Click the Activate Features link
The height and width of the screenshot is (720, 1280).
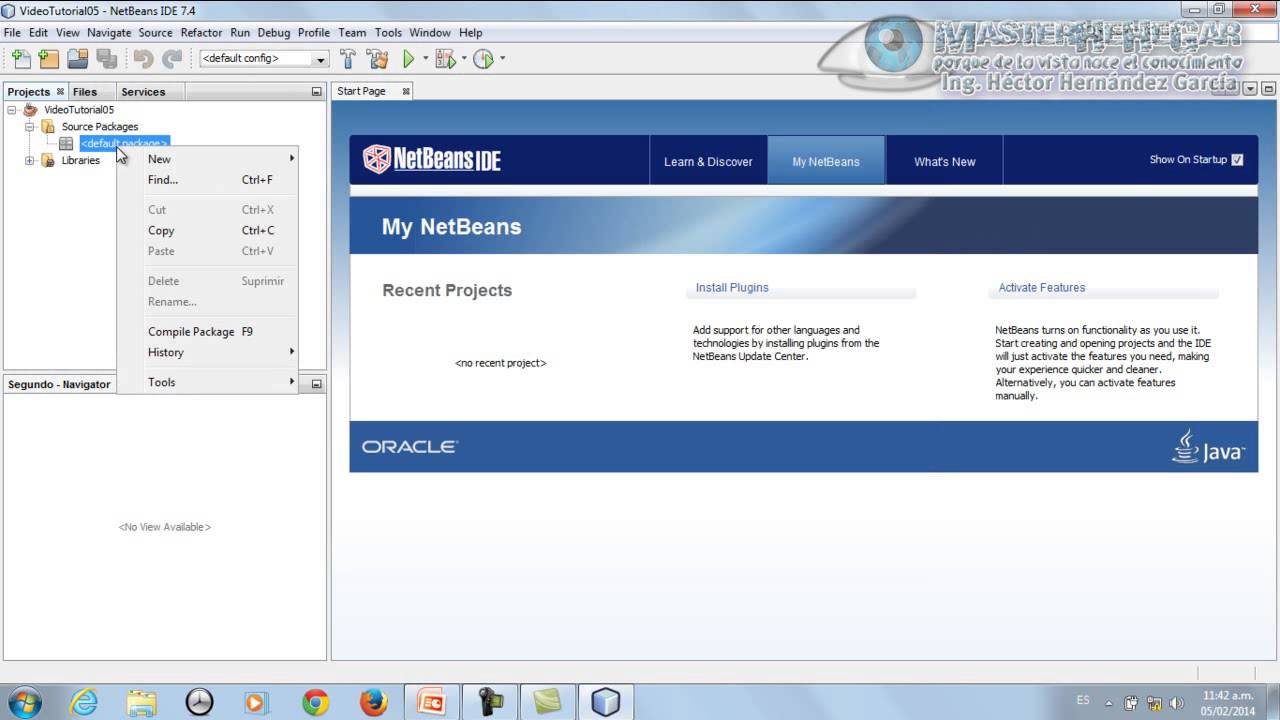pos(1041,287)
